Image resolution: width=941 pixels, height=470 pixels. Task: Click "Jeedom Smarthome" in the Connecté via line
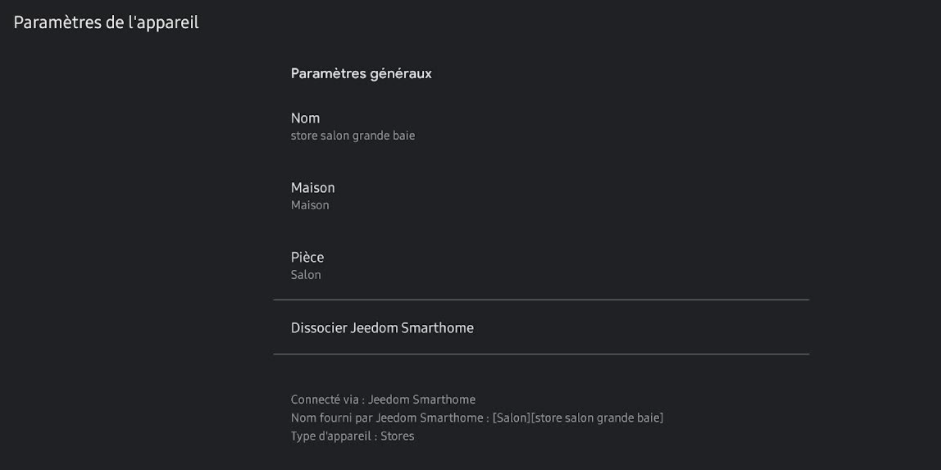421,400
